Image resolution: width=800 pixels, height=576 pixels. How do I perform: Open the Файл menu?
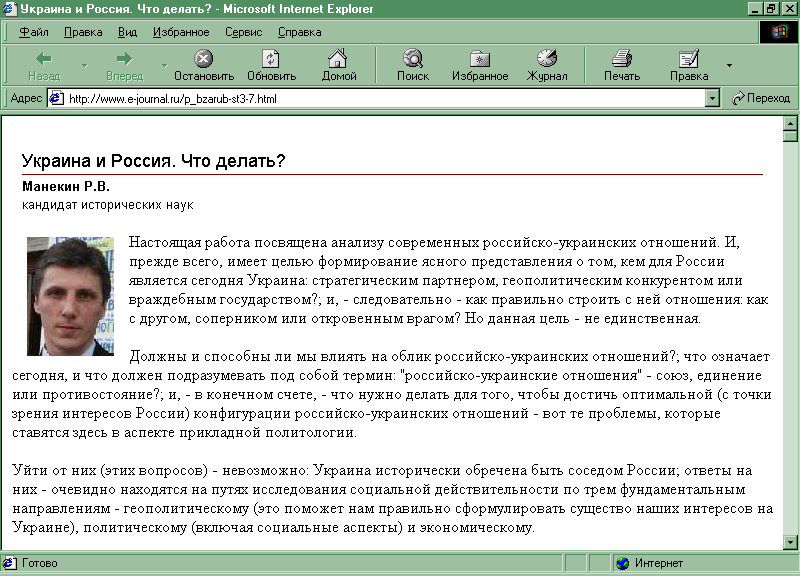34,32
